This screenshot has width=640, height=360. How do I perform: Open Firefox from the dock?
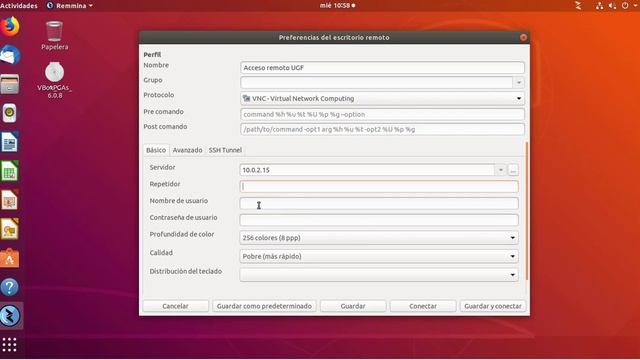pyautogui.click(x=10, y=27)
